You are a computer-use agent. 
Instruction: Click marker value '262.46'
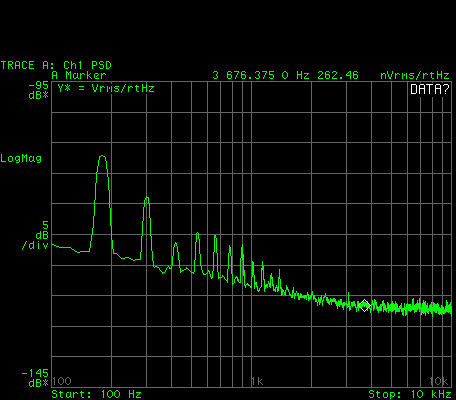pyautogui.click(x=338, y=75)
